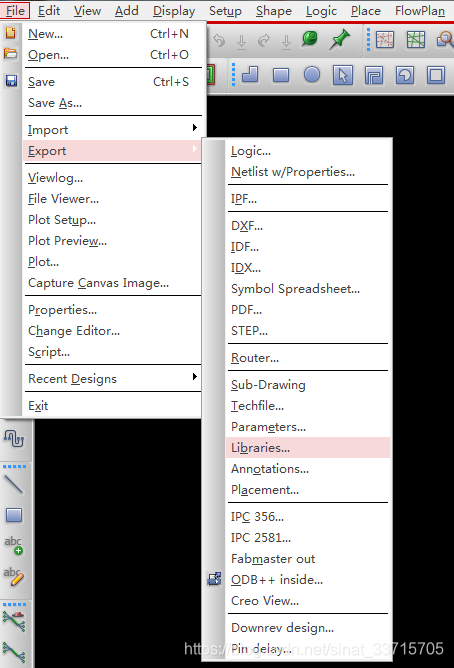Choose IPC 2581... export option

(x=308, y=538)
